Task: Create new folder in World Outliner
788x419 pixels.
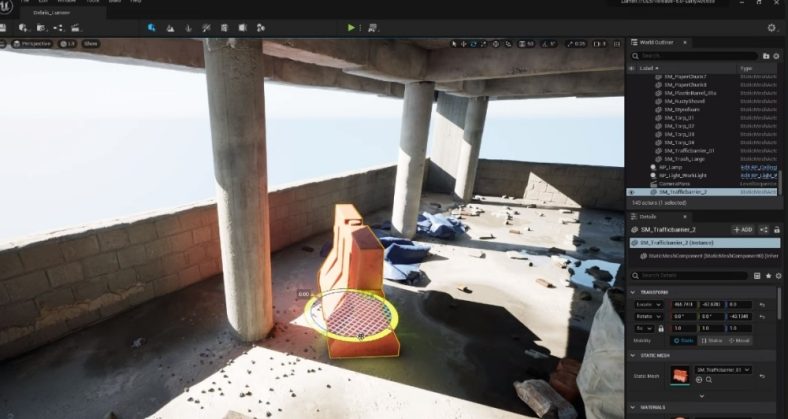Action: click(x=766, y=56)
